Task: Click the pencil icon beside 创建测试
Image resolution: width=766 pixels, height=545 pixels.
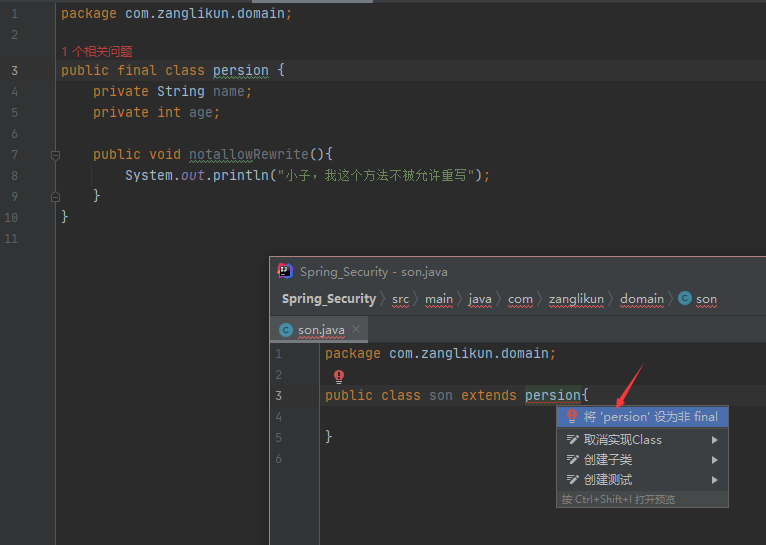Action: tap(573, 480)
